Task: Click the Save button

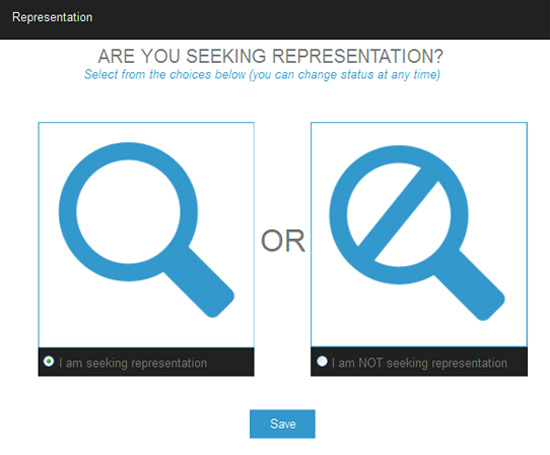Action: click(x=282, y=424)
